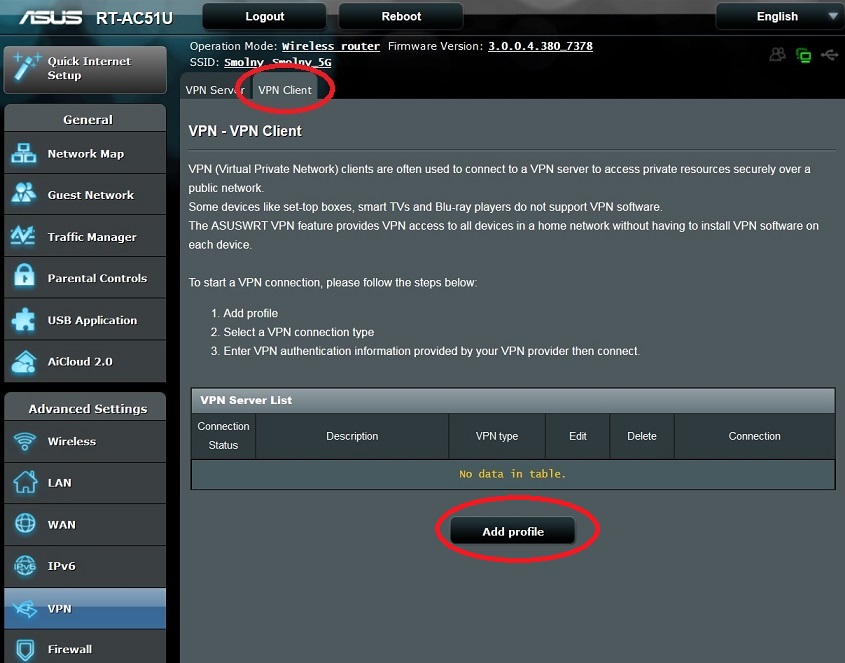Open USB Application menu item
This screenshot has height=663, width=845.
(x=85, y=320)
